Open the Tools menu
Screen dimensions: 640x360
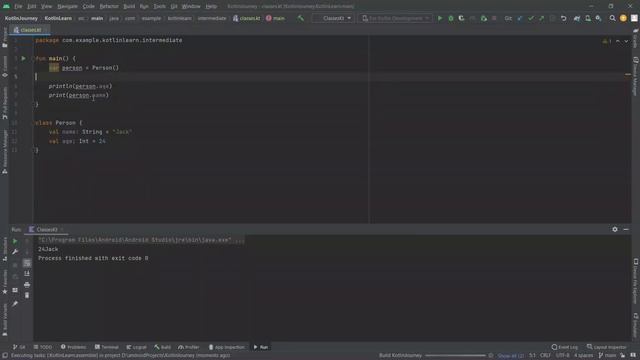(160, 6)
